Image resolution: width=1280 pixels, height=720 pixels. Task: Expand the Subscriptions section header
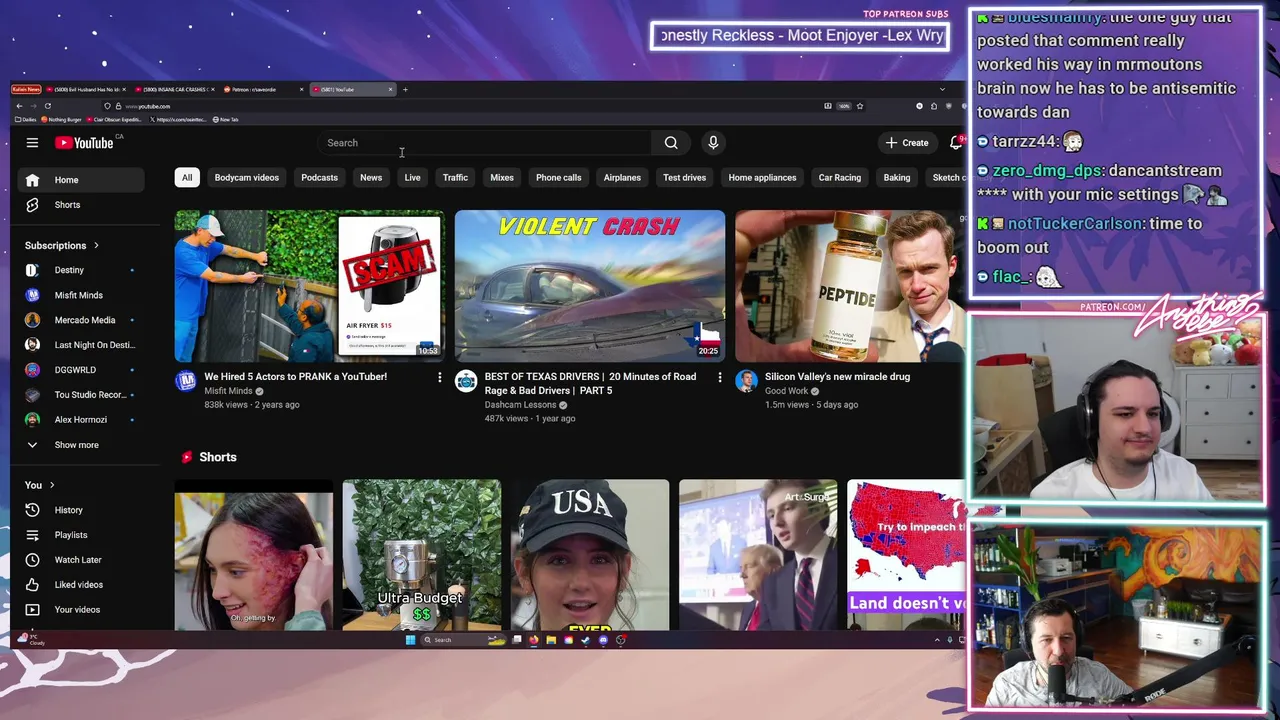[x=62, y=245]
